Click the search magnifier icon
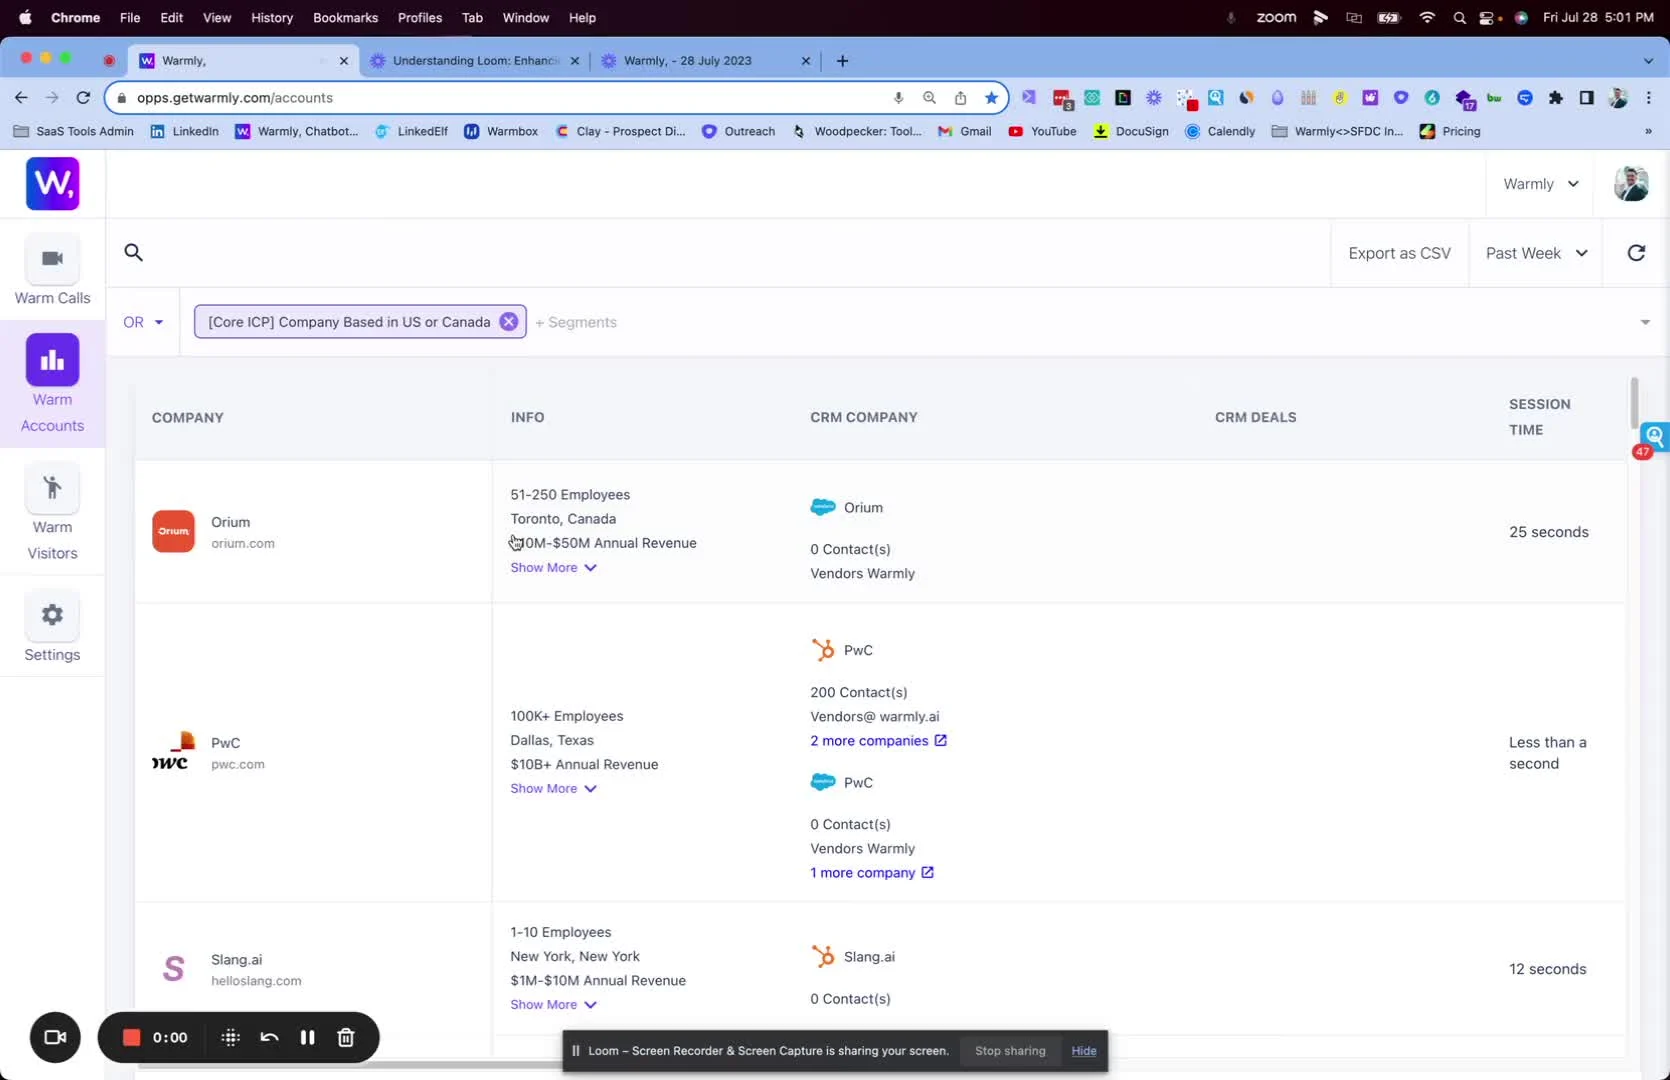Viewport: 1670px width, 1080px height. (x=133, y=253)
